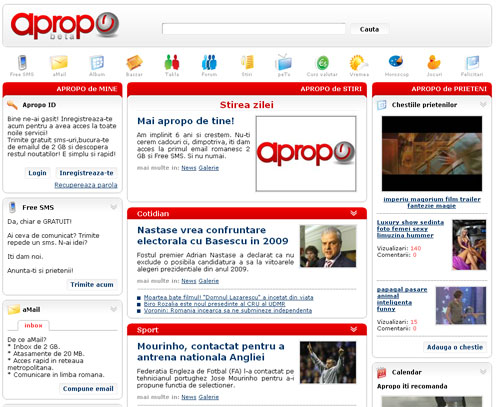Click the envelope icon in aMail panel
Image resolution: width=500 pixels, height=407 pixels.
pyautogui.click(x=14, y=309)
